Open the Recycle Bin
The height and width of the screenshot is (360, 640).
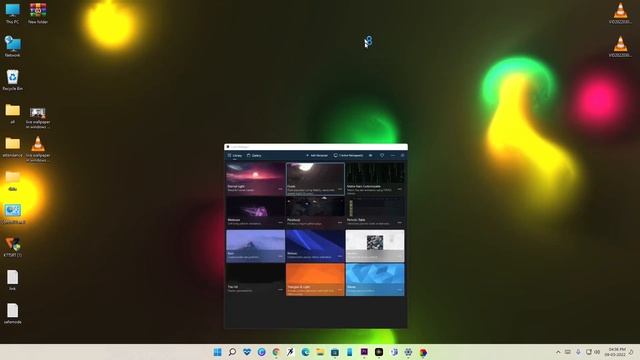[x=12, y=80]
